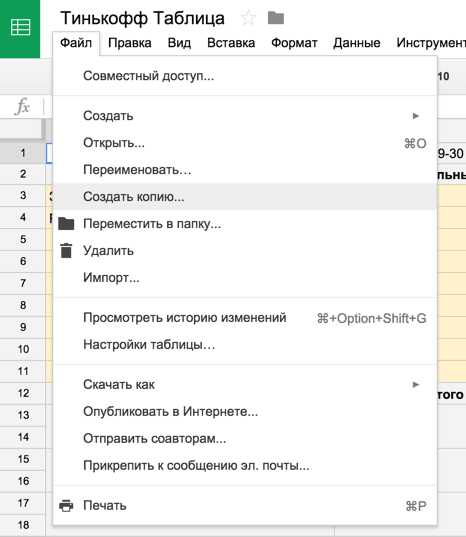Select row header 3
The height and width of the screenshot is (537, 466).
pos(23,196)
